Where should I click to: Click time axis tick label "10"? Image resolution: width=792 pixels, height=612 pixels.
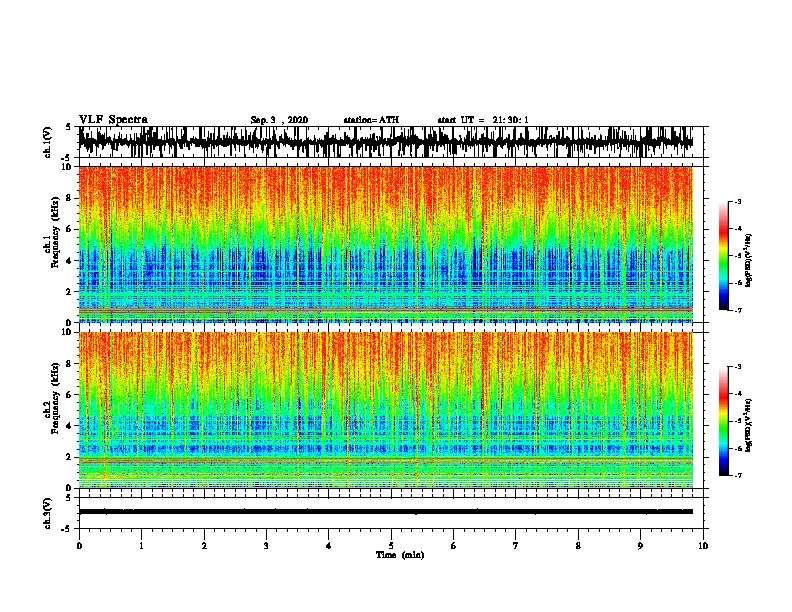point(703,546)
